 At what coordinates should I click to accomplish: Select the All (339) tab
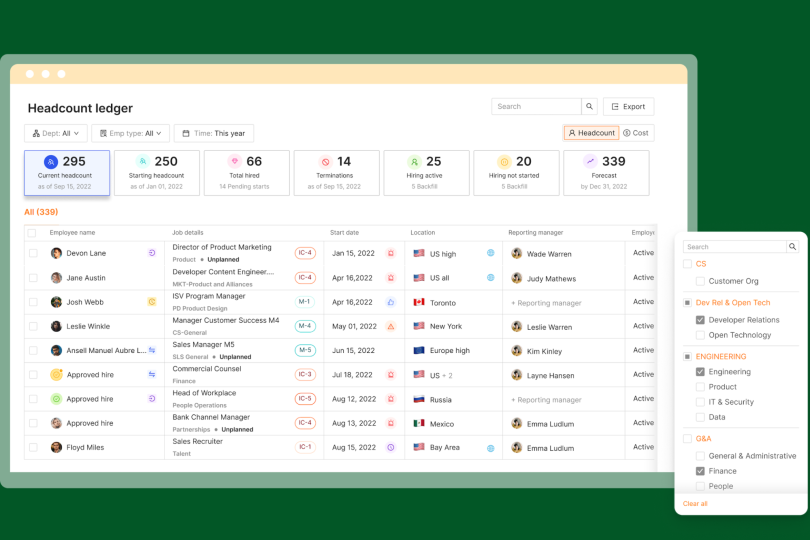41,212
